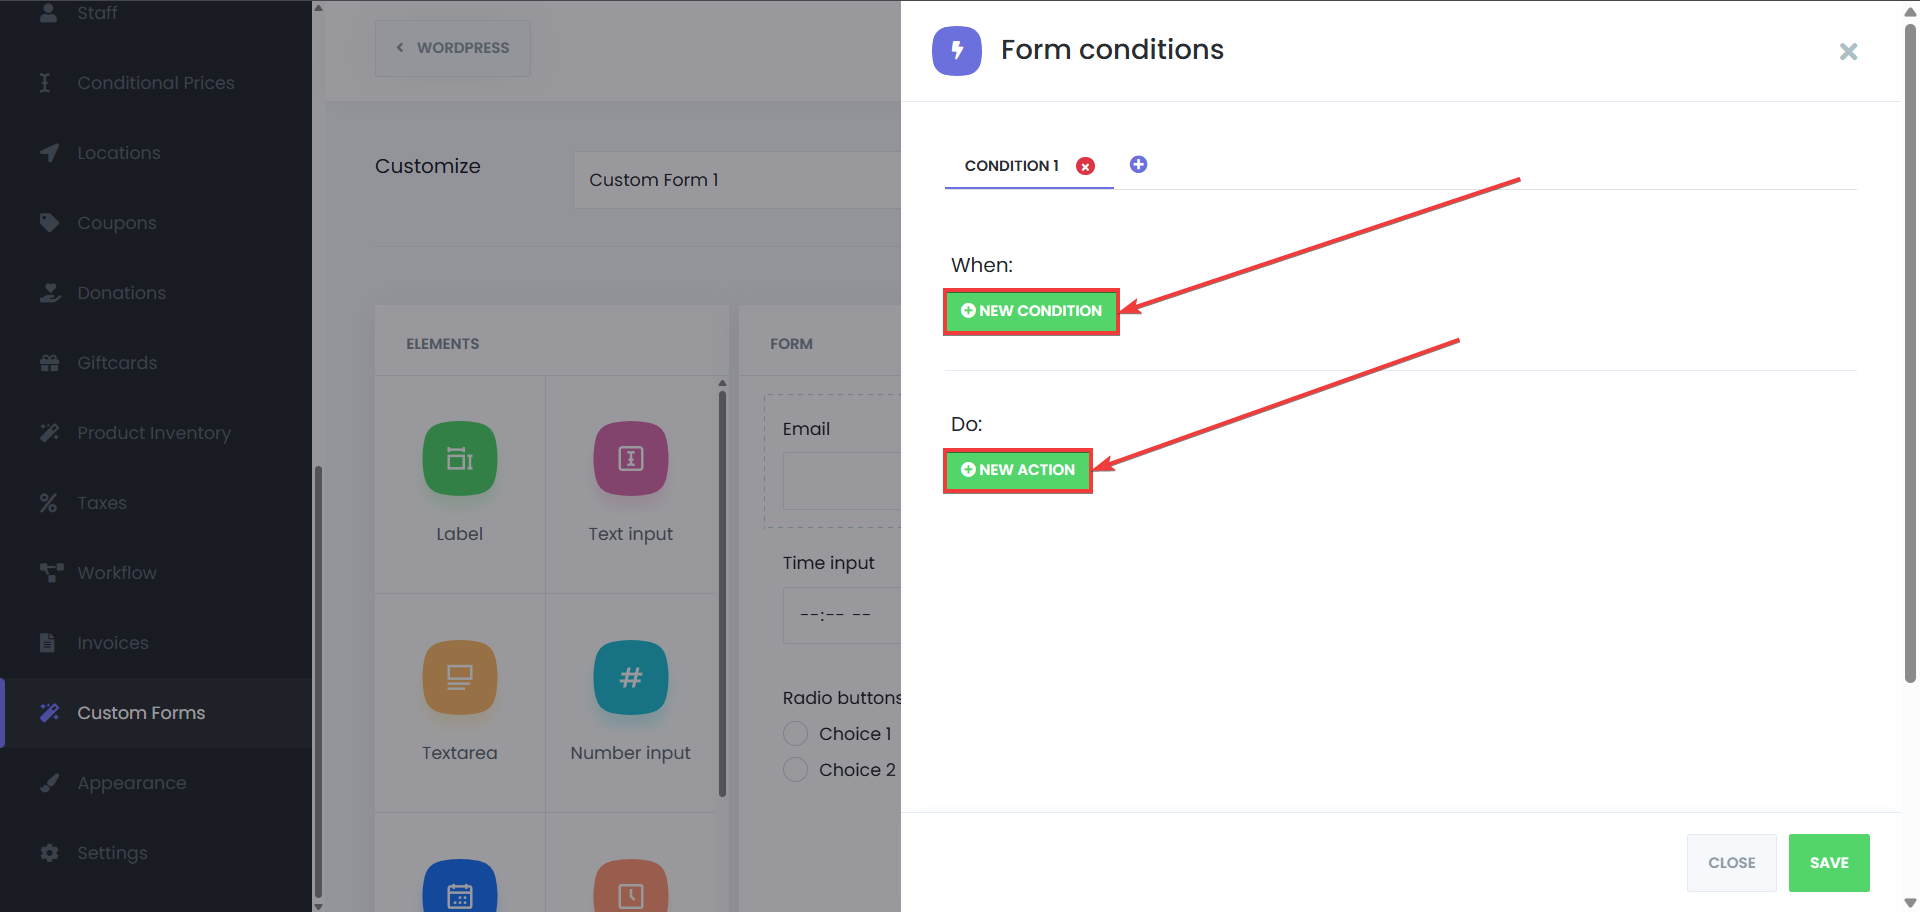Switch to the Condition 1 tab
Viewport: 1920px width, 912px height.
[x=1011, y=166]
